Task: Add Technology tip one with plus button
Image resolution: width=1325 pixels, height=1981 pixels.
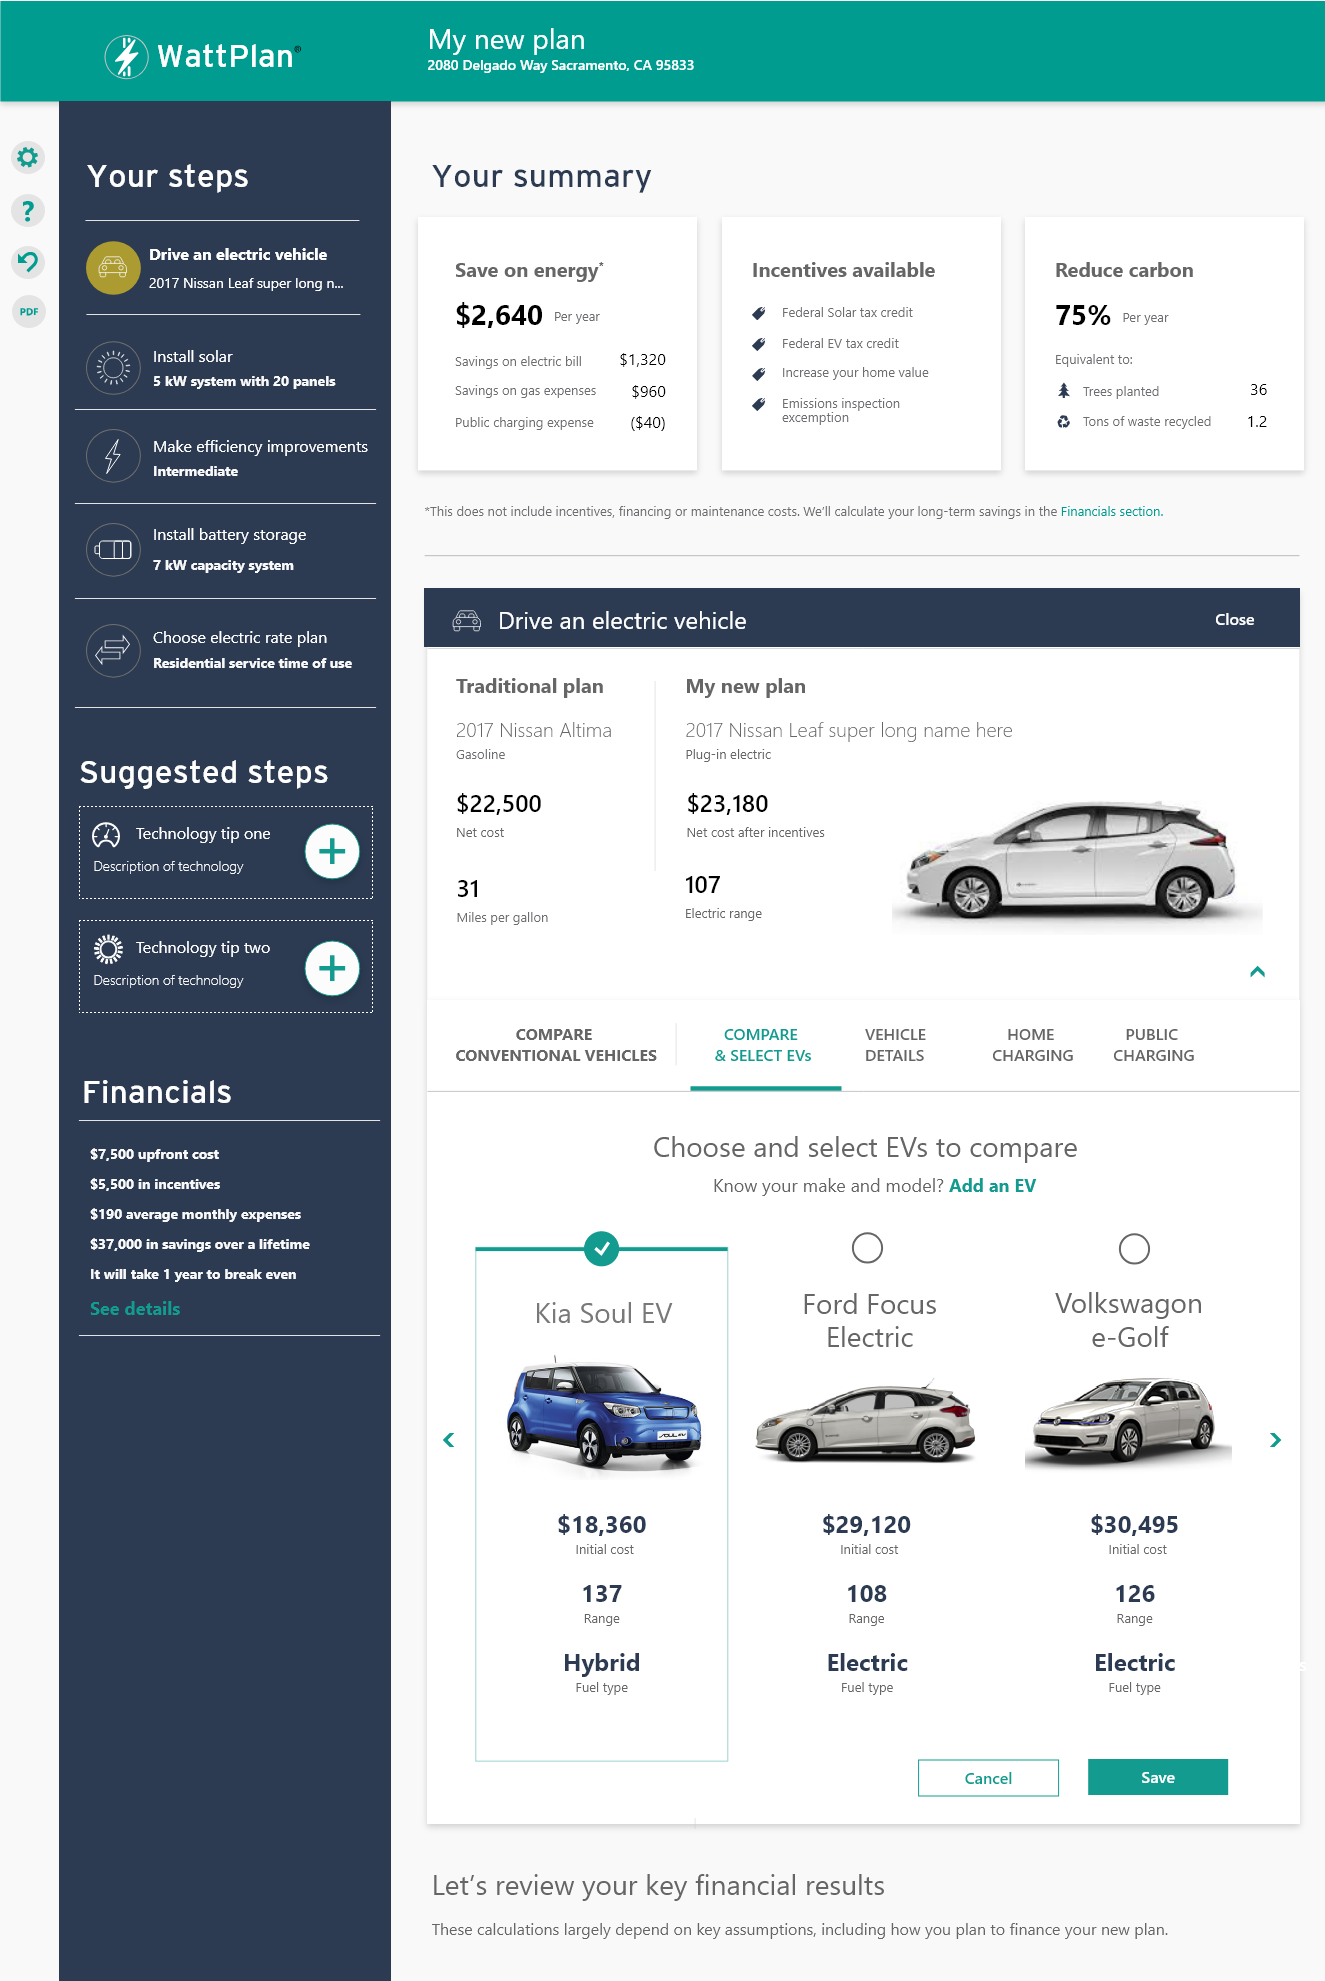Action: point(332,852)
